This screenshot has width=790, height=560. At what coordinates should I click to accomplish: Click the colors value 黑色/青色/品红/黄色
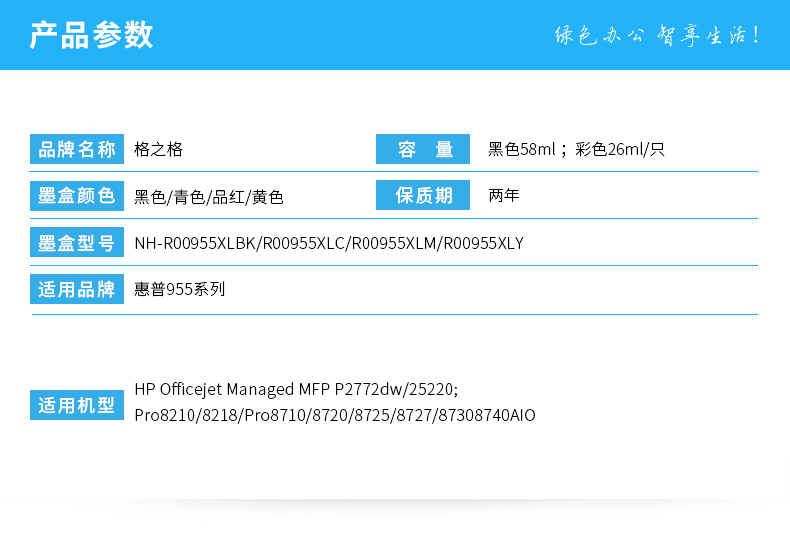[209, 197]
